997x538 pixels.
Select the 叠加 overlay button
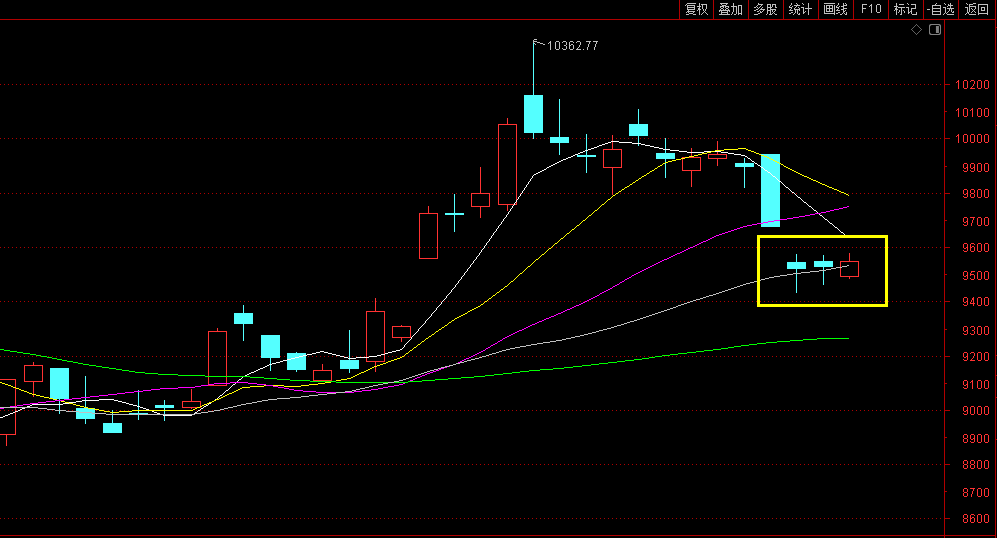[x=731, y=9]
